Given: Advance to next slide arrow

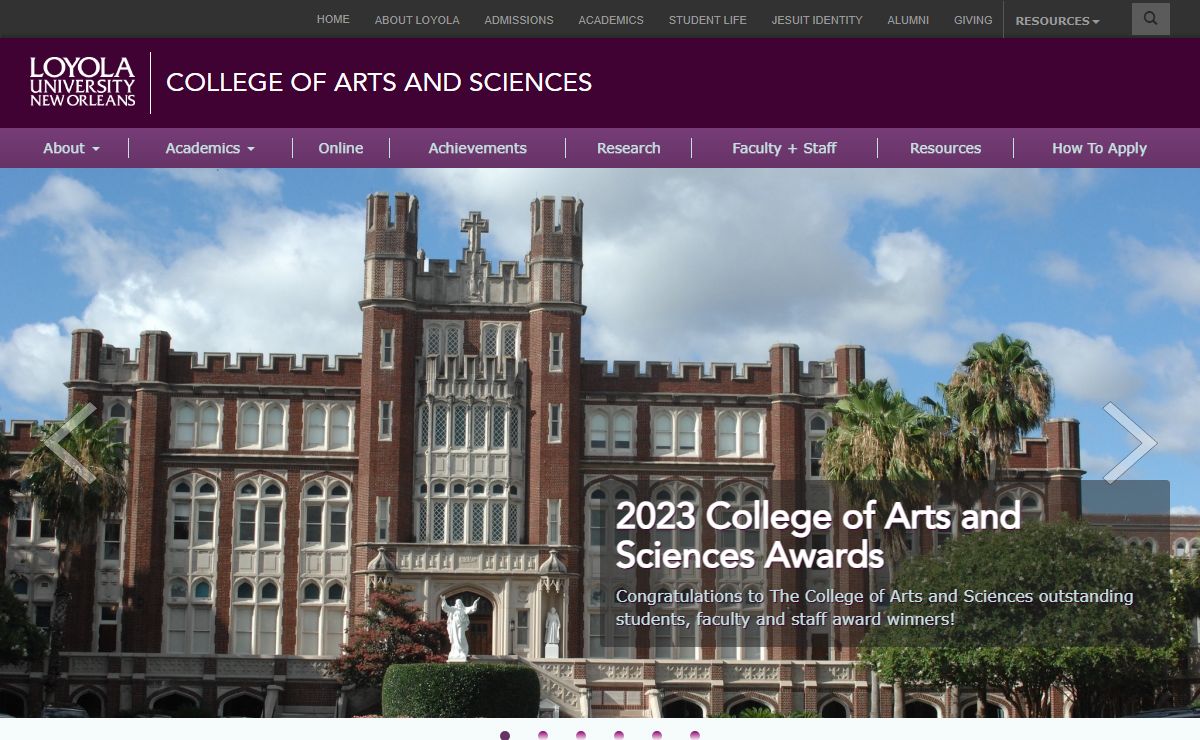Looking at the screenshot, I should click(1130, 443).
